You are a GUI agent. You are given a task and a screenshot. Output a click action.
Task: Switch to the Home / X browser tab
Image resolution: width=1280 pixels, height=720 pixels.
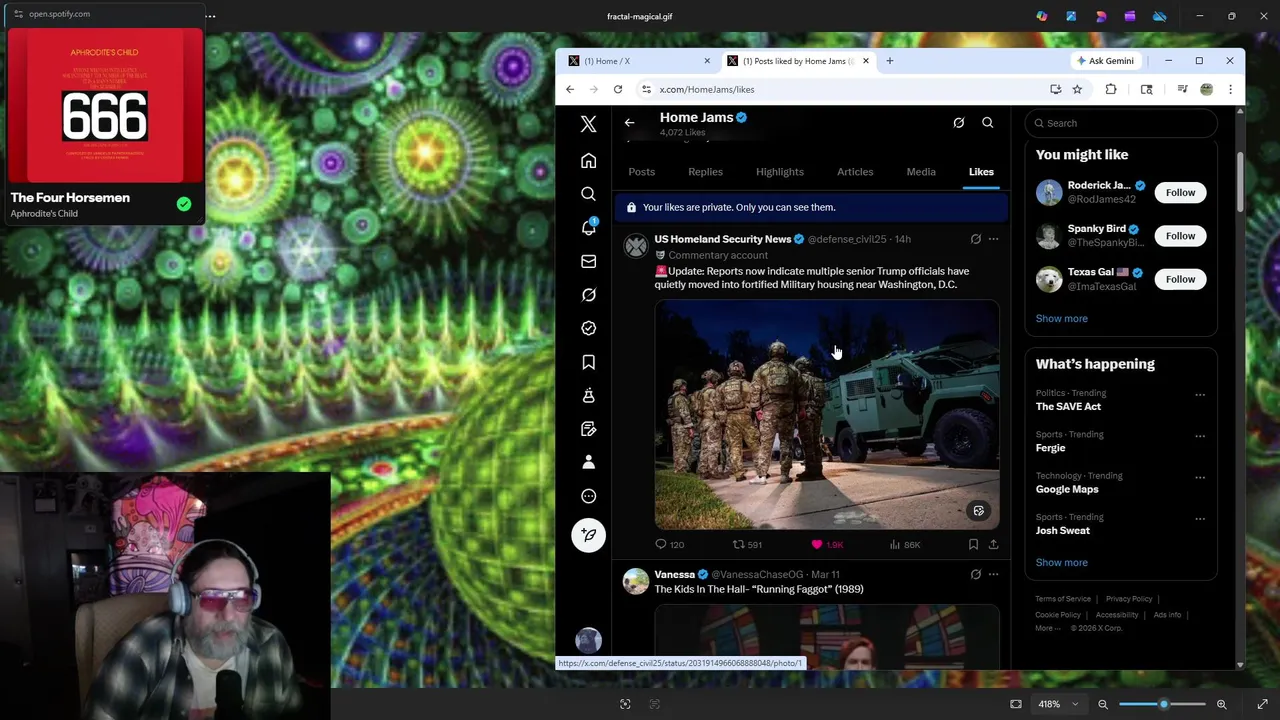638,61
